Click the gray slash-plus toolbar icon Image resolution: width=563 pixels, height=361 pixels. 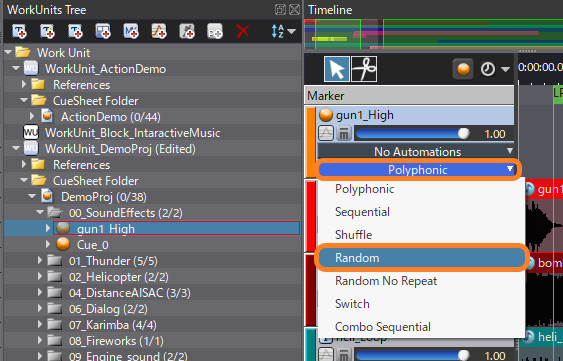(187, 31)
